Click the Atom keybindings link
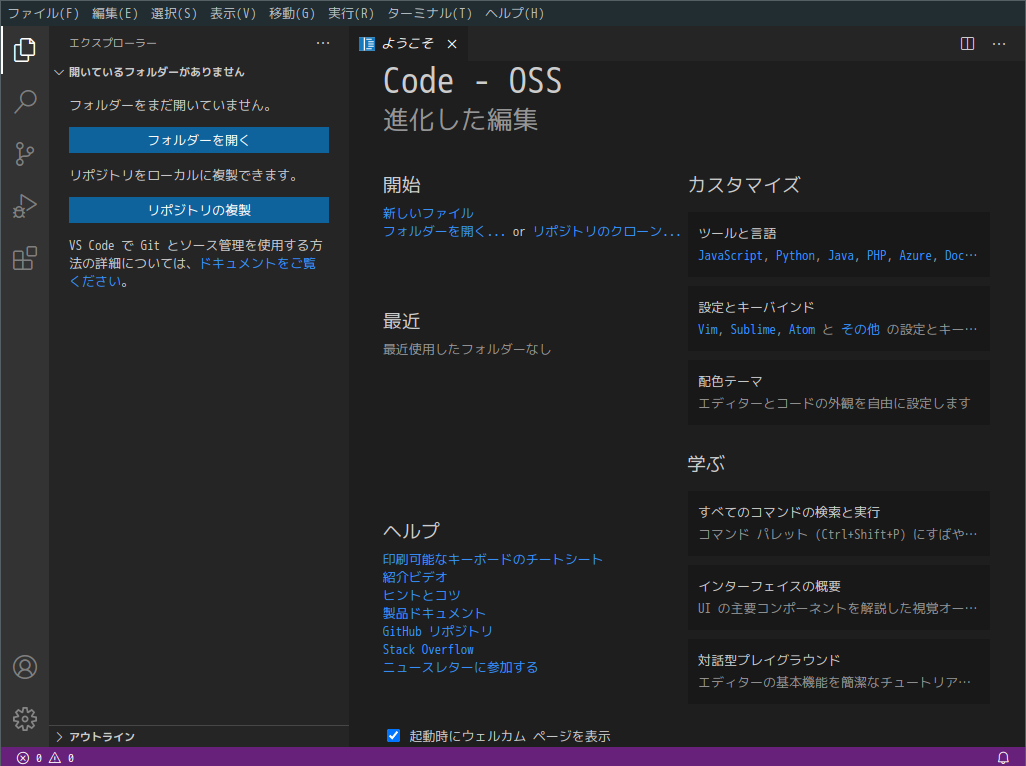Image resolution: width=1026 pixels, height=766 pixels. point(802,330)
